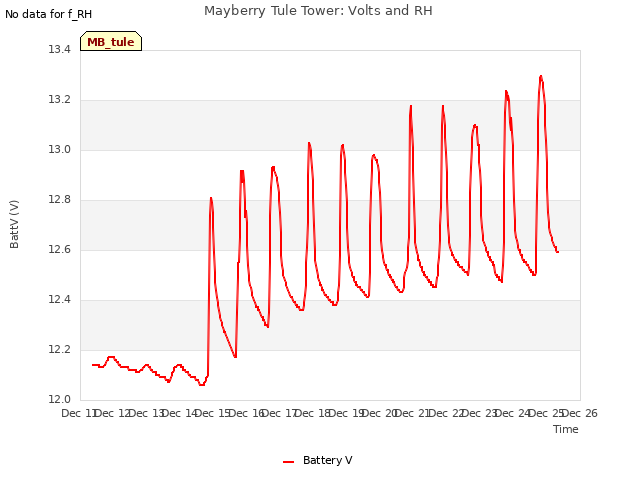Click the 12.6 y-axis tick label
The height and width of the screenshot is (480, 640).
(59, 250)
